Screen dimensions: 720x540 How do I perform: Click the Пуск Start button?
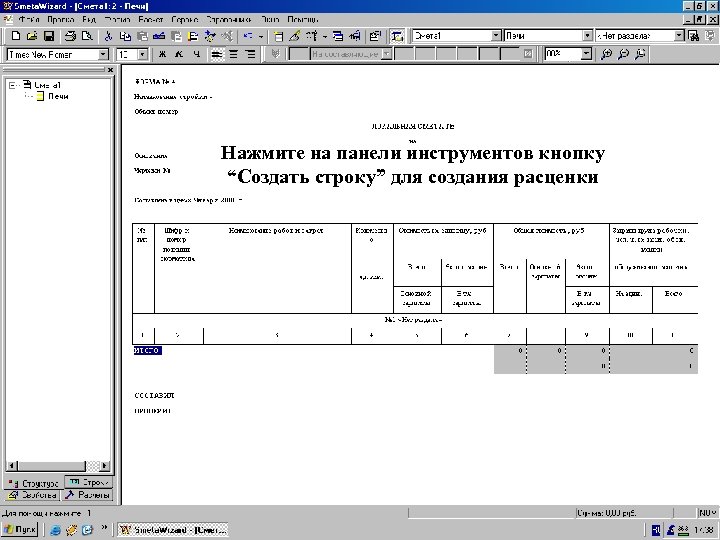[x=19, y=529]
